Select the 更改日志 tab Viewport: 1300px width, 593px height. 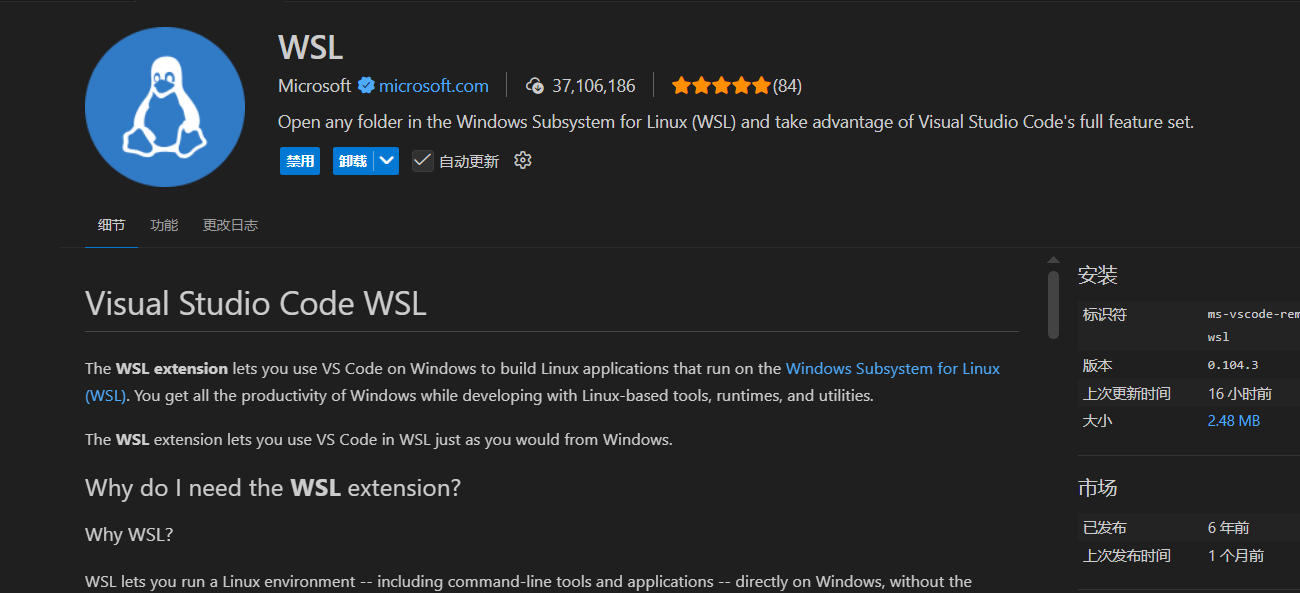click(230, 225)
